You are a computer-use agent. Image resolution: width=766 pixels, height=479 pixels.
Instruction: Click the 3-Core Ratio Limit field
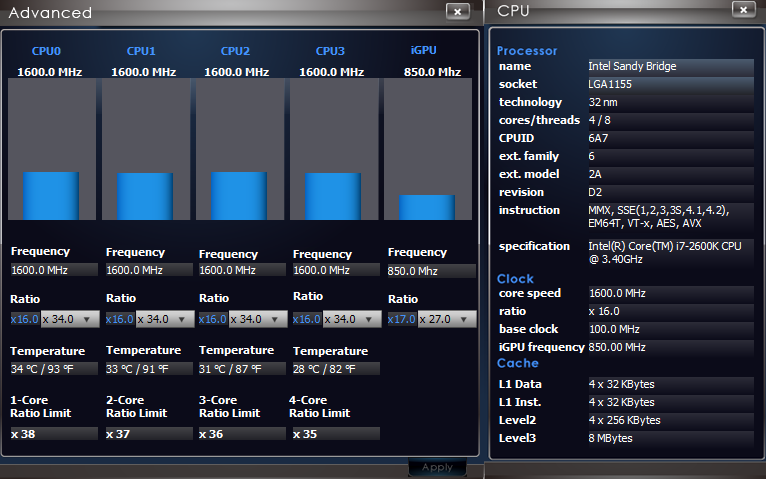pyautogui.click(x=243, y=434)
